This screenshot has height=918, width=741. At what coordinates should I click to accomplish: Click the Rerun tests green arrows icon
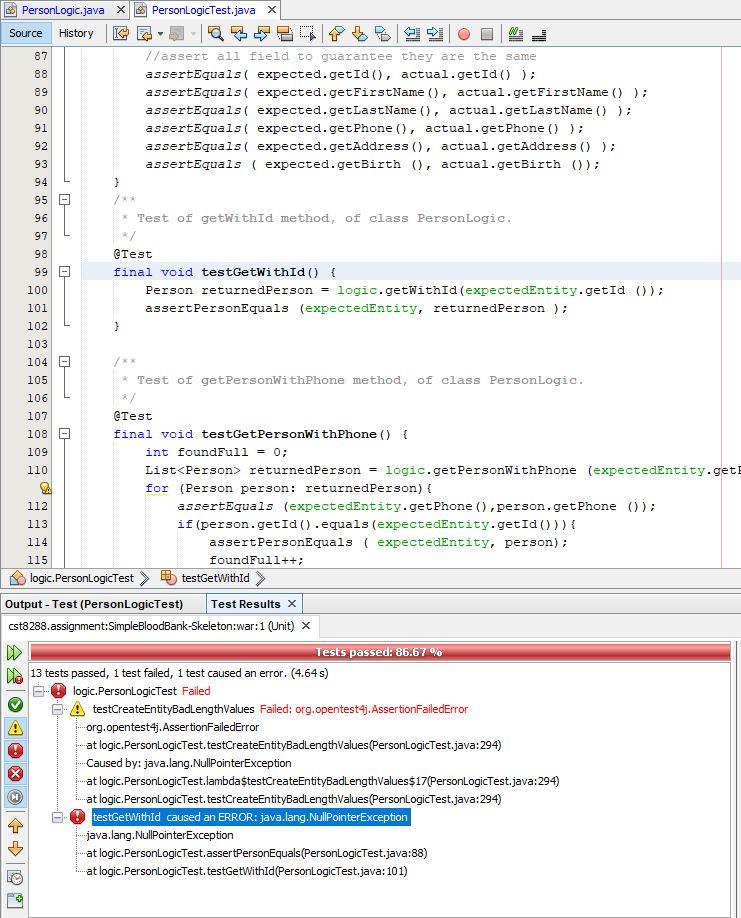click(15, 652)
